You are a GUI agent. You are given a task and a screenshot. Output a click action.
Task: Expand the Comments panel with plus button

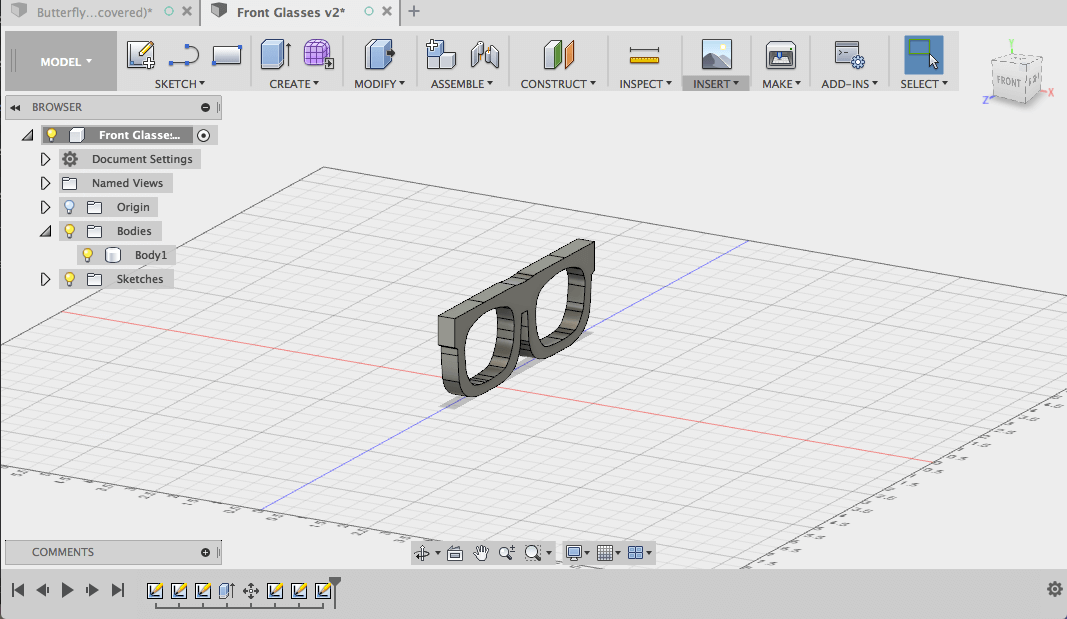pos(206,552)
